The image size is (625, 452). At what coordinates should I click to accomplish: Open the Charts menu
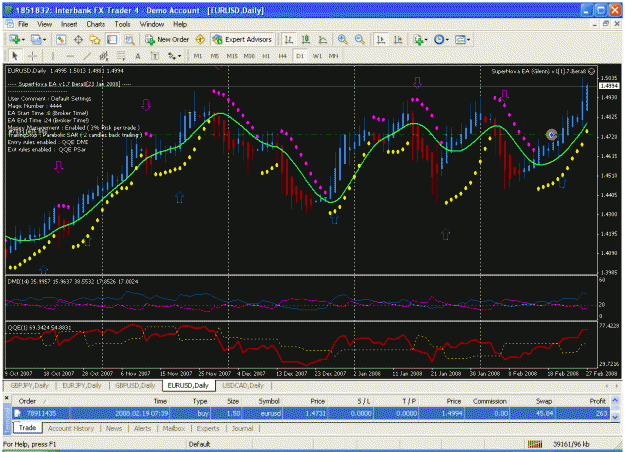[x=96, y=24]
